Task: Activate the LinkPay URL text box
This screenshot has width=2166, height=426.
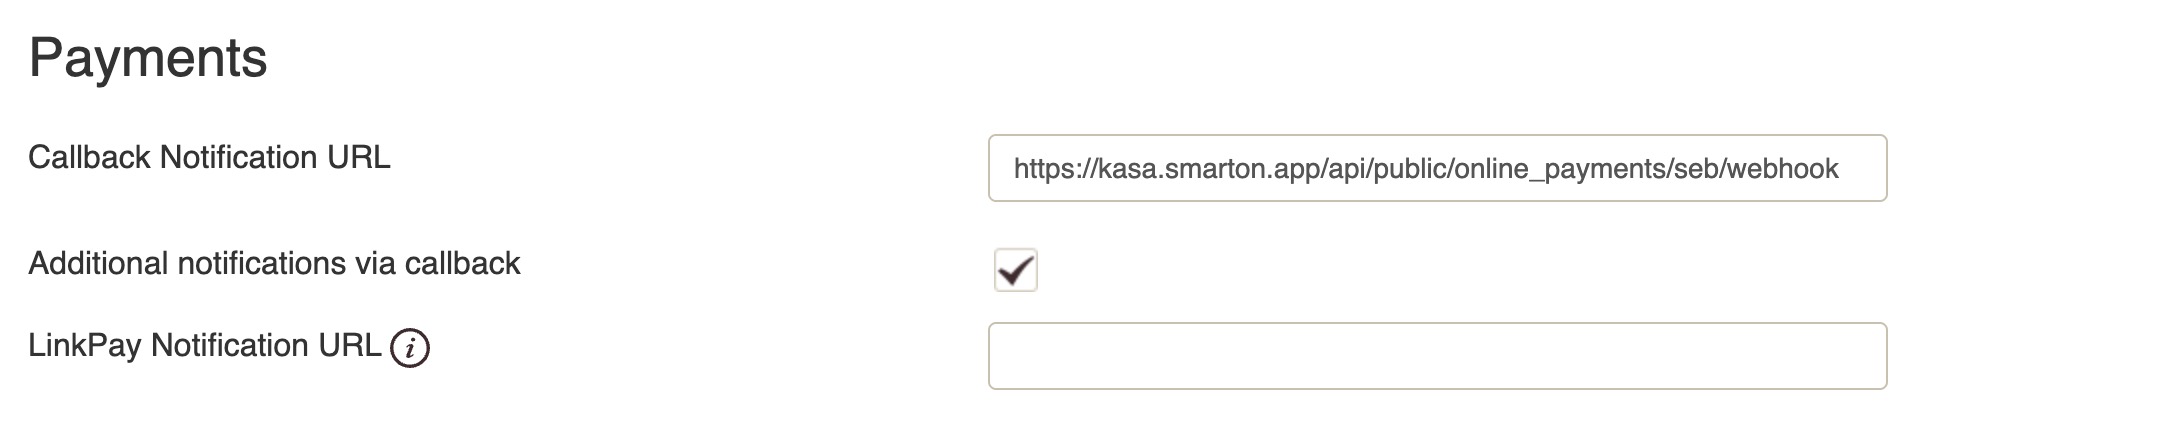Action: 1436,356
